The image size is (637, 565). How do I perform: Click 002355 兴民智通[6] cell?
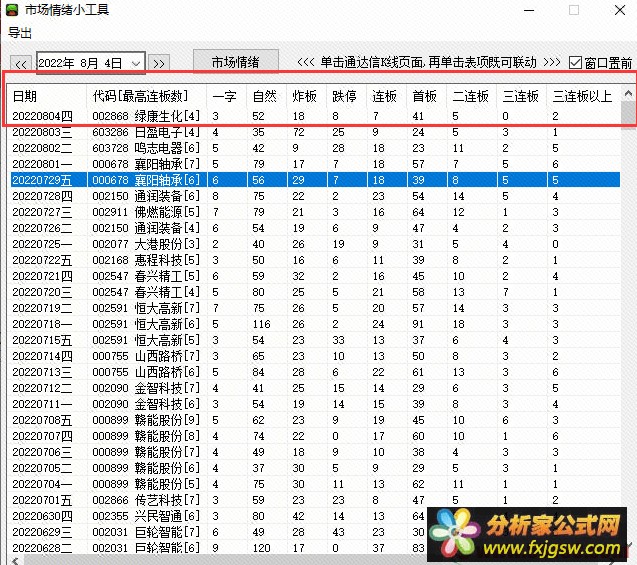click(146, 516)
